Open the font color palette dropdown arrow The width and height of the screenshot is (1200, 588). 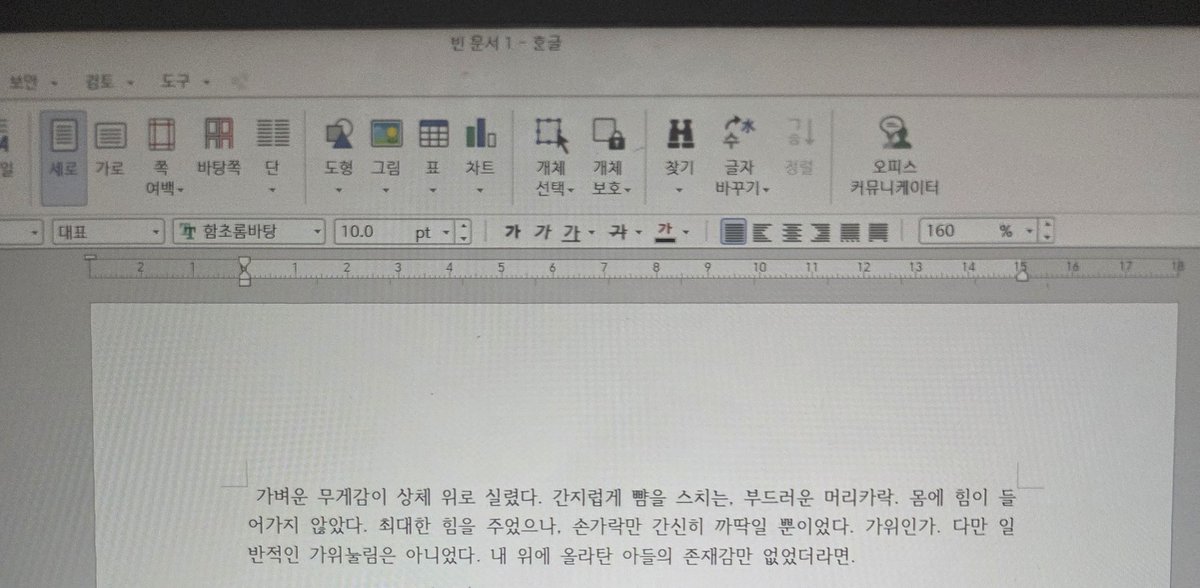coord(685,233)
